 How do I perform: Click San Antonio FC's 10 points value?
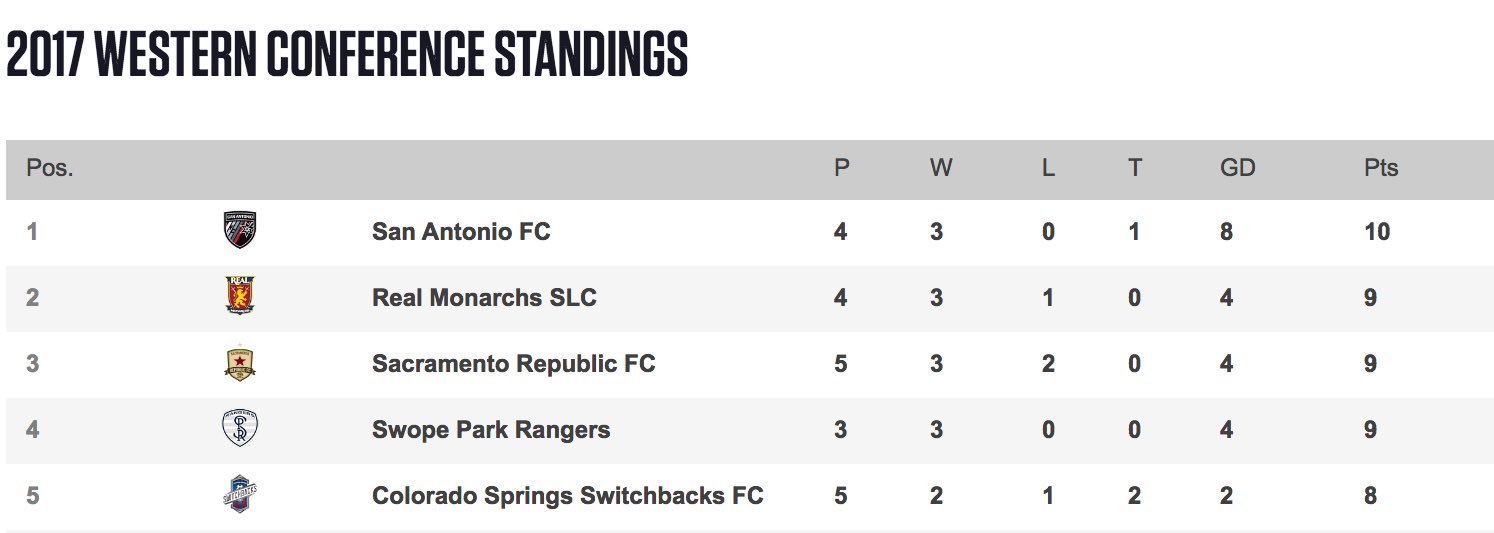(x=1377, y=232)
